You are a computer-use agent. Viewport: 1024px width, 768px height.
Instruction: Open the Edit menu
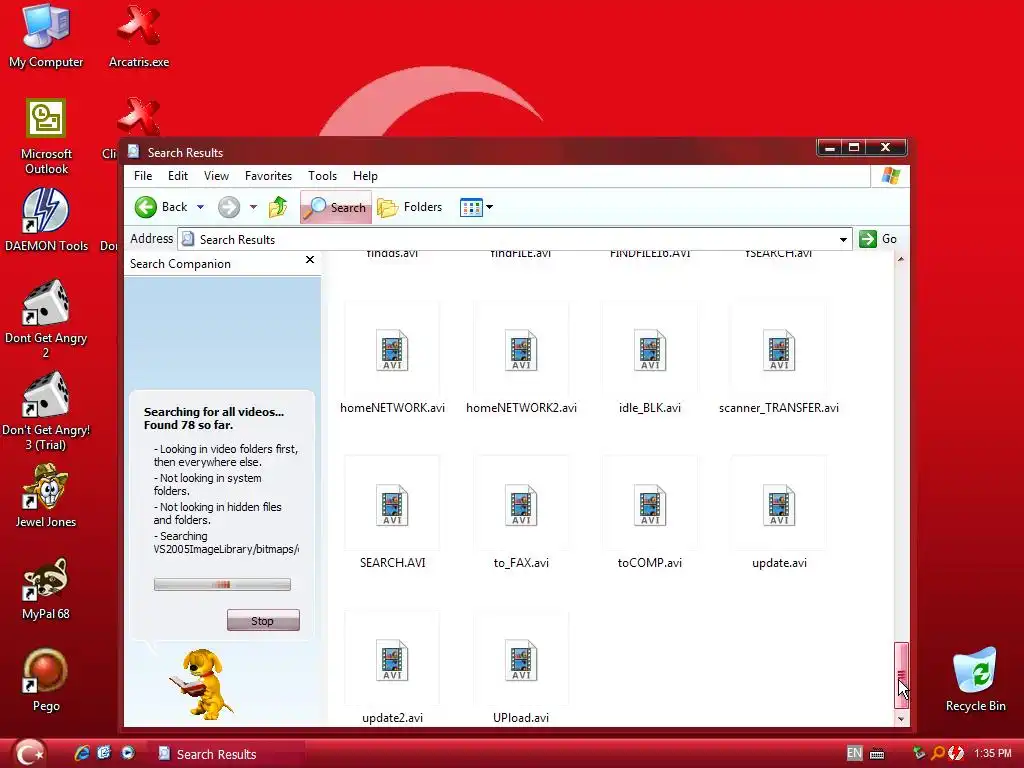tap(178, 176)
